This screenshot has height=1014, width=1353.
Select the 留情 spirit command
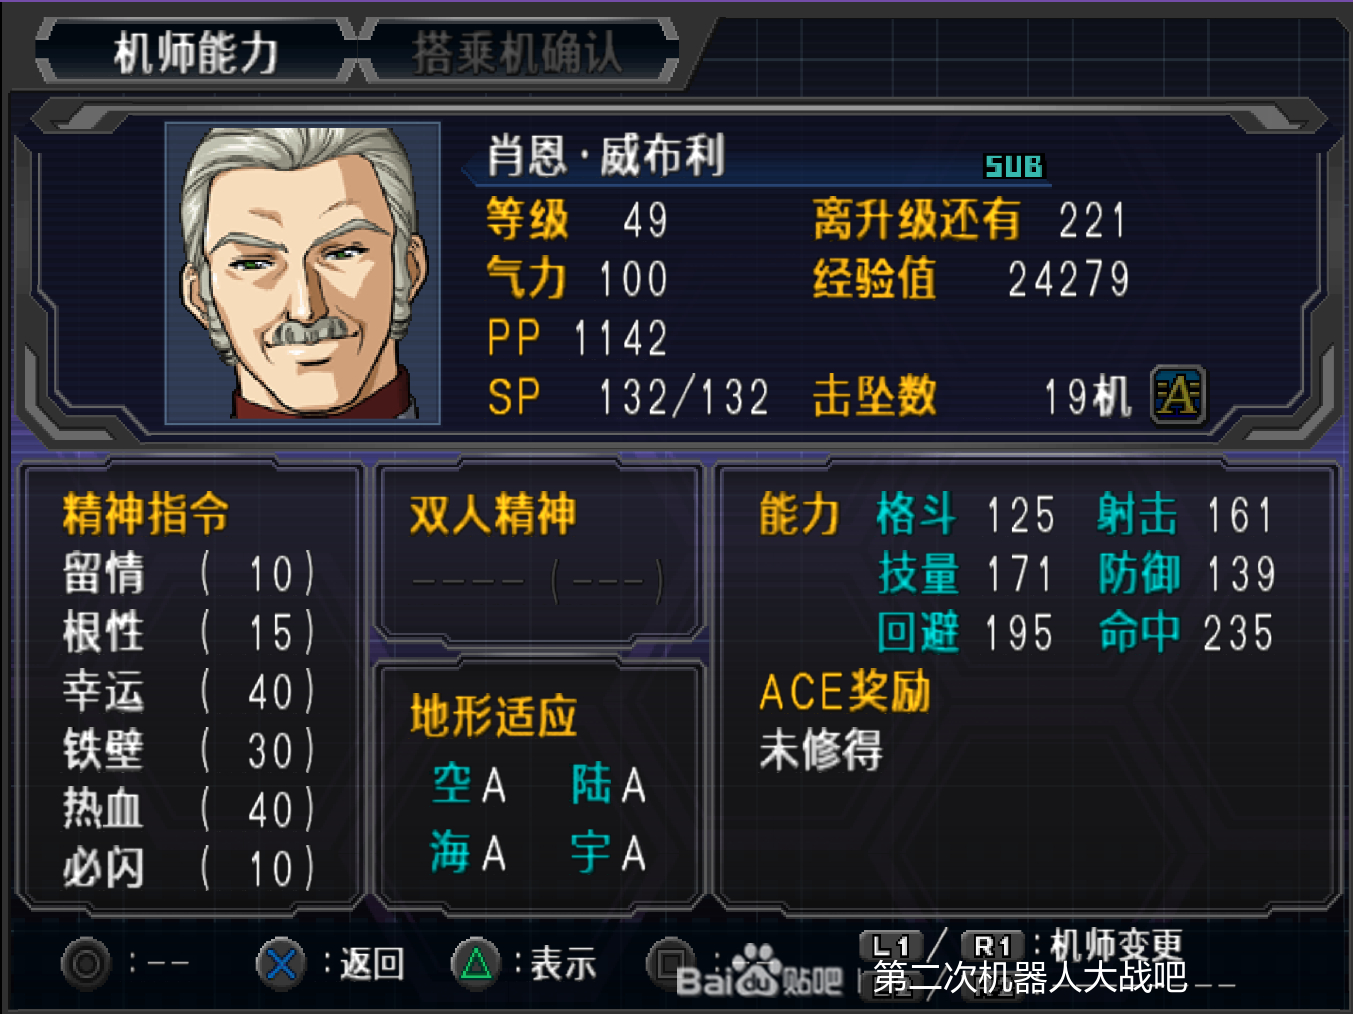(x=188, y=574)
